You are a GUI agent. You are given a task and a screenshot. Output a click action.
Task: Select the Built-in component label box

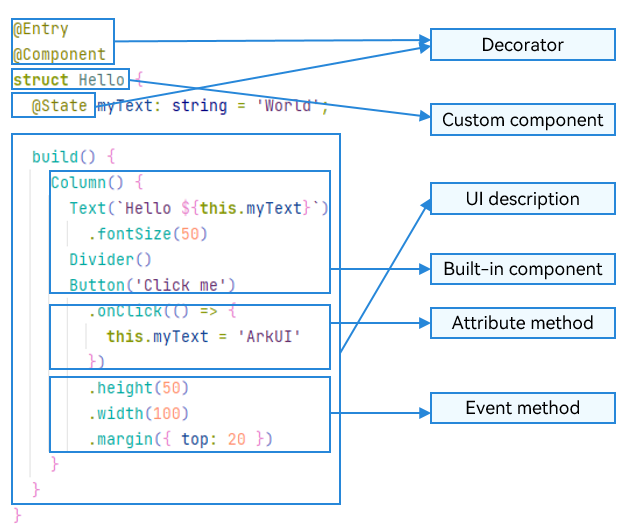522,269
